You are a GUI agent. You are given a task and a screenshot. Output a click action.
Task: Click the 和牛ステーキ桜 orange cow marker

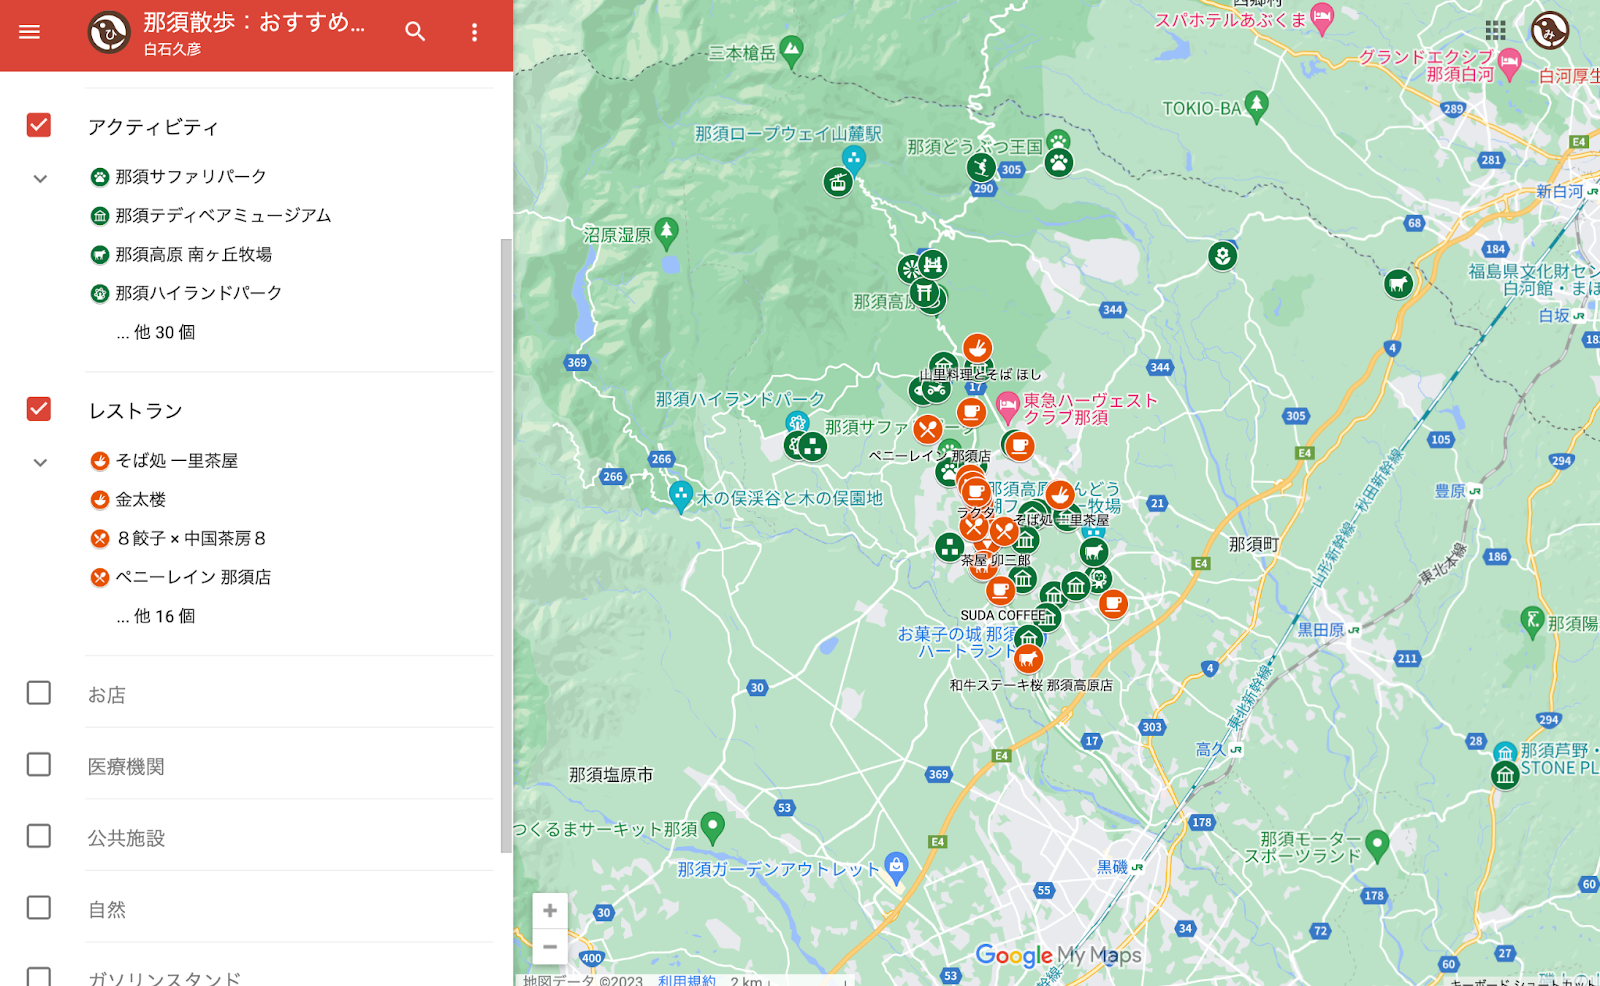(x=1028, y=658)
